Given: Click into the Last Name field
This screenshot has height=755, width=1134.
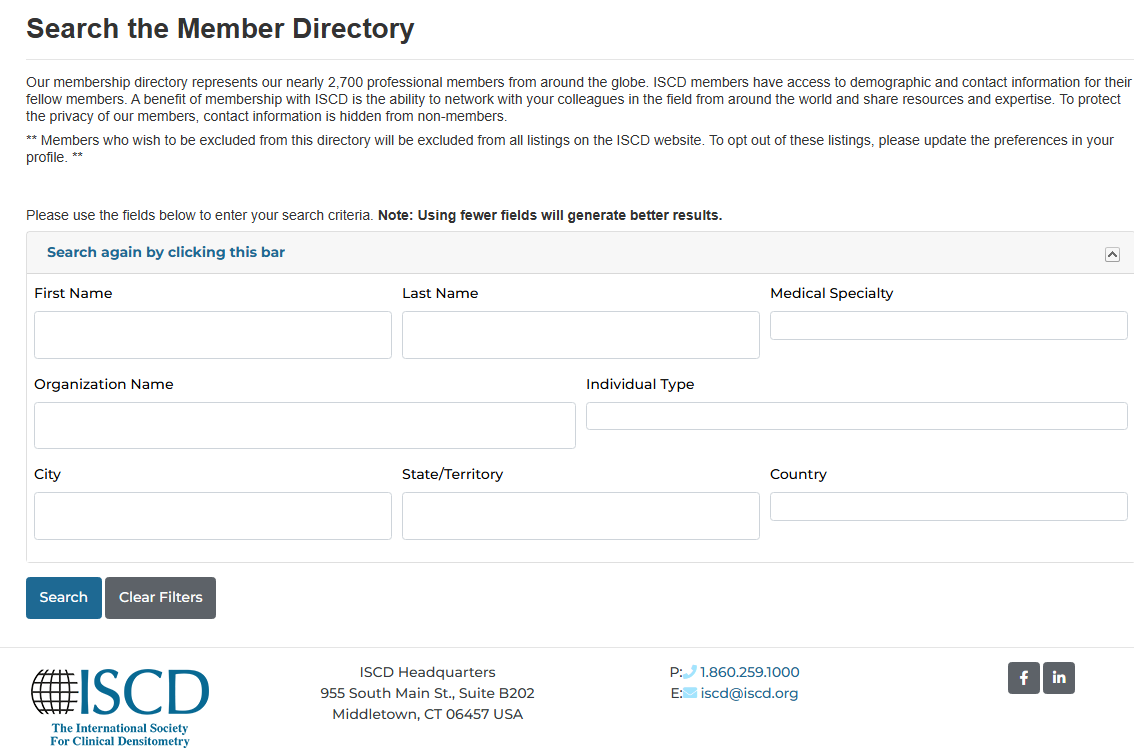Looking at the screenshot, I should click(580, 335).
